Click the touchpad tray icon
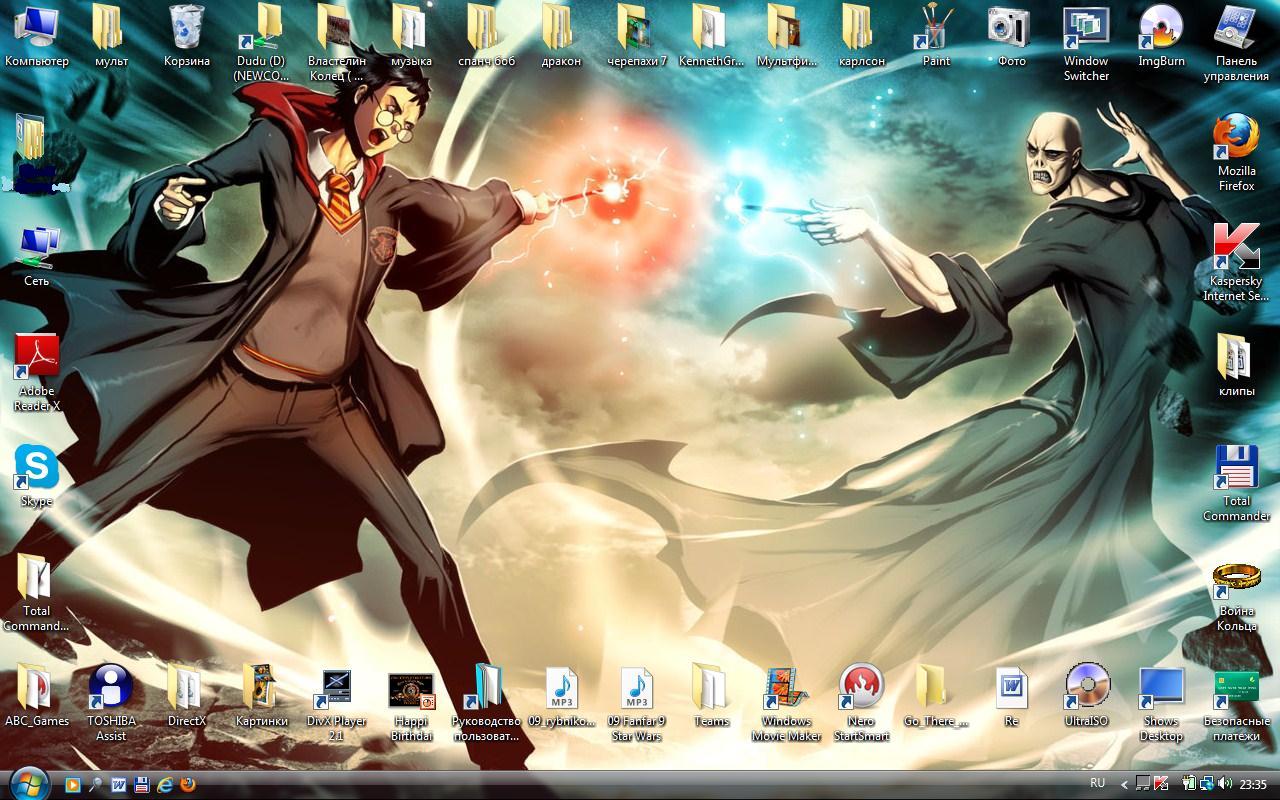 (x=1143, y=784)
